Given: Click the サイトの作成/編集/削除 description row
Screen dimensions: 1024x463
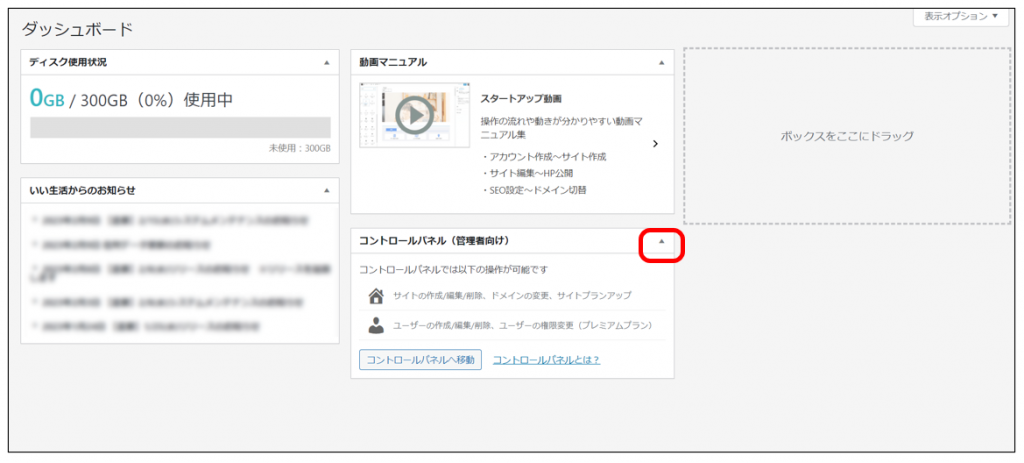Looking at the screenshot, I should pyautogui.click(x=512, y=296).
